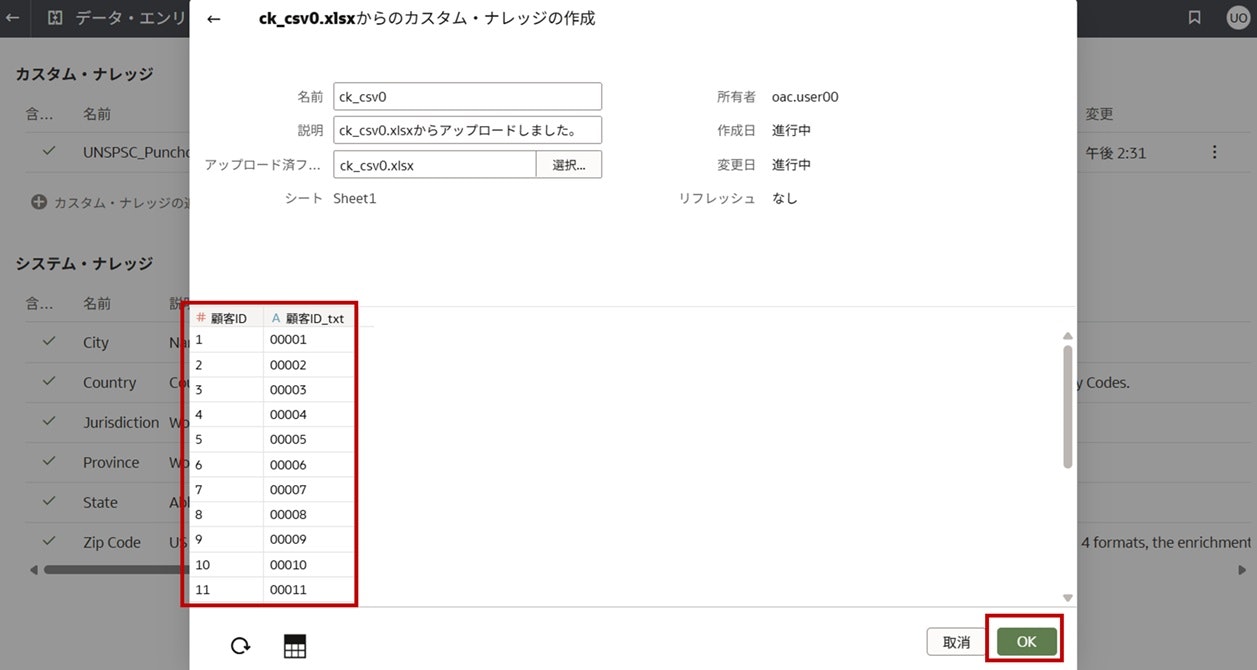Click cell 00008 in preview table

pyautogui.click(x=309, y=515)
